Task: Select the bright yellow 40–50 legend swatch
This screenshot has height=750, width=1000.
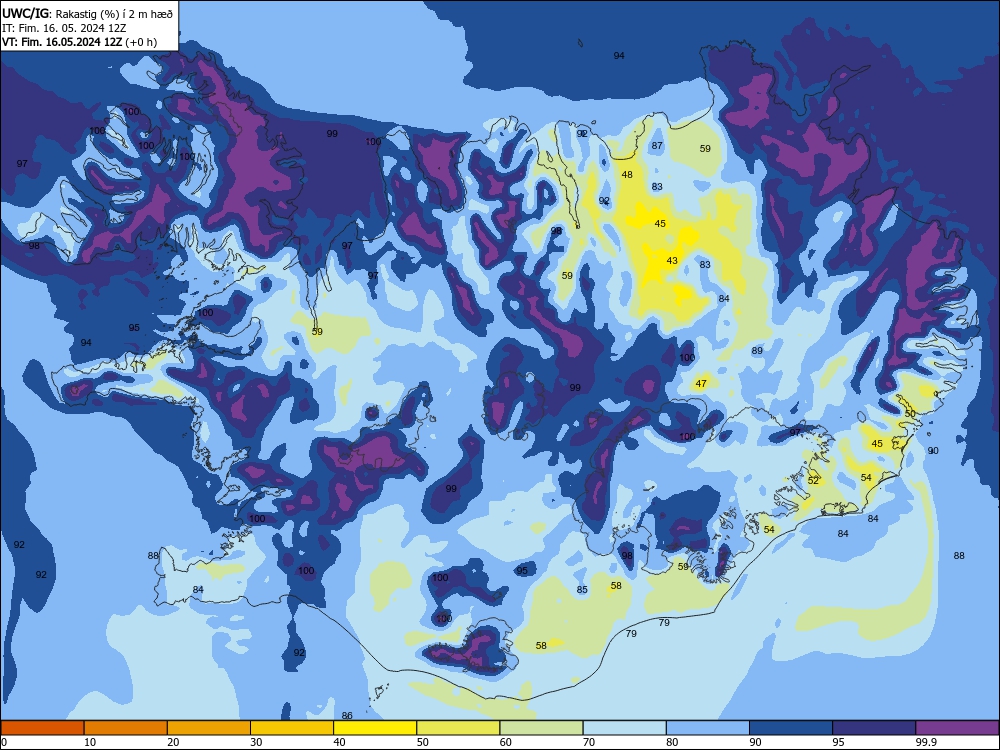Action: click(375, 728)
